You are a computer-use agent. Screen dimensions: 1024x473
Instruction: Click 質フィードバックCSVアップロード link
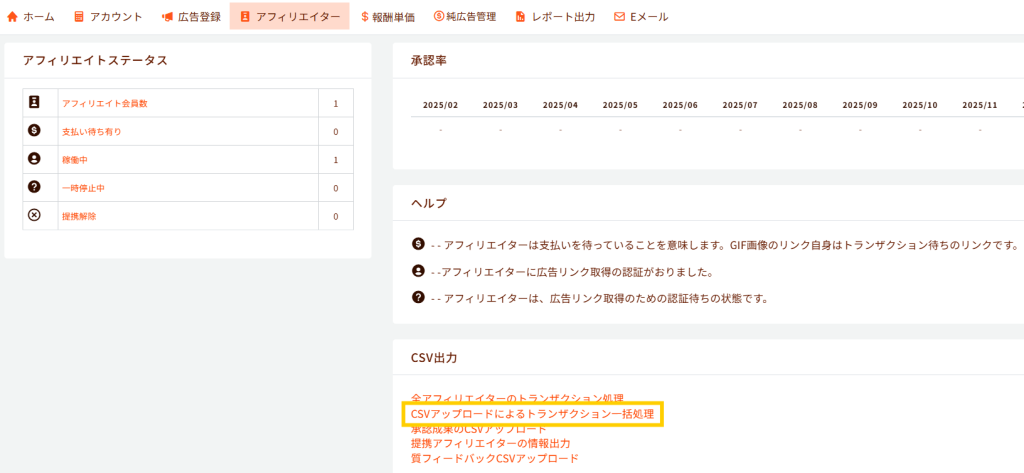[x=494, y=458]
